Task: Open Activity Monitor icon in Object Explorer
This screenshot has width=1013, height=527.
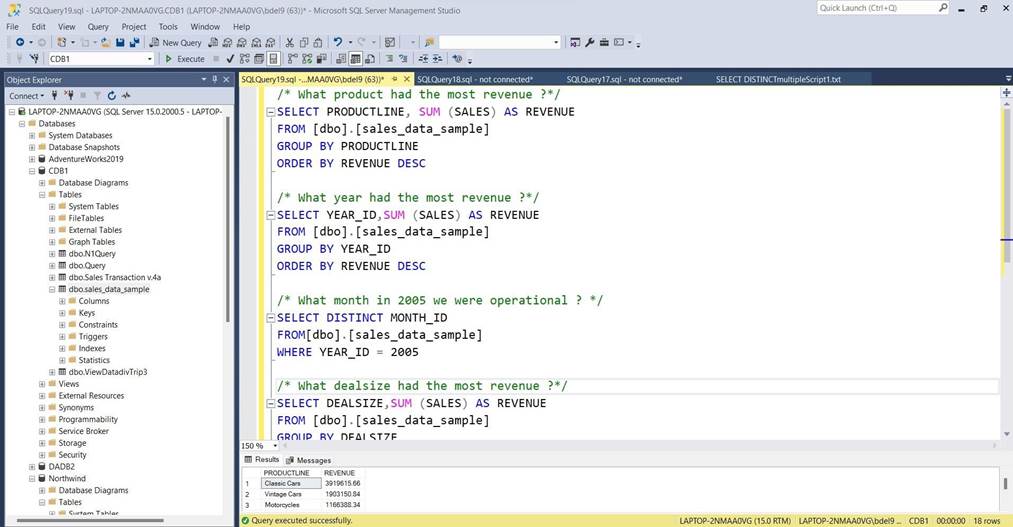Action: coord(125,96)
